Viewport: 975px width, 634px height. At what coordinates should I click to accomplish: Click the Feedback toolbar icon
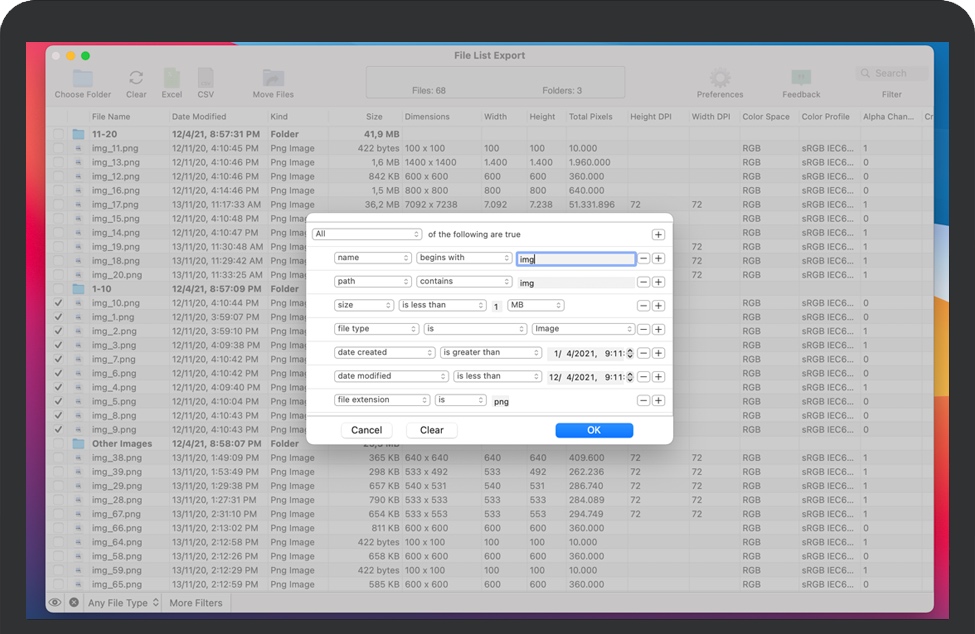pos(801,79)
